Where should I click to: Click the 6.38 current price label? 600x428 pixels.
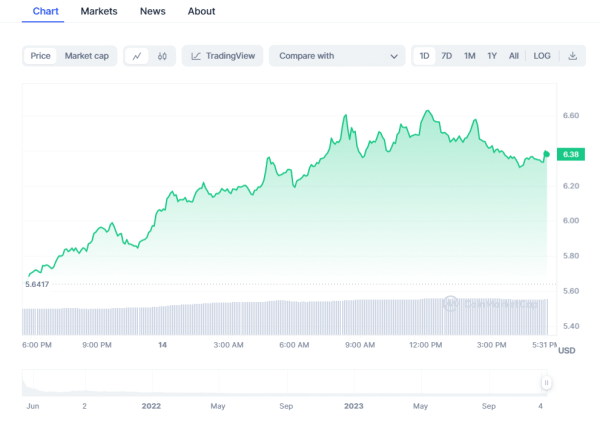click(x=572, y=154)
